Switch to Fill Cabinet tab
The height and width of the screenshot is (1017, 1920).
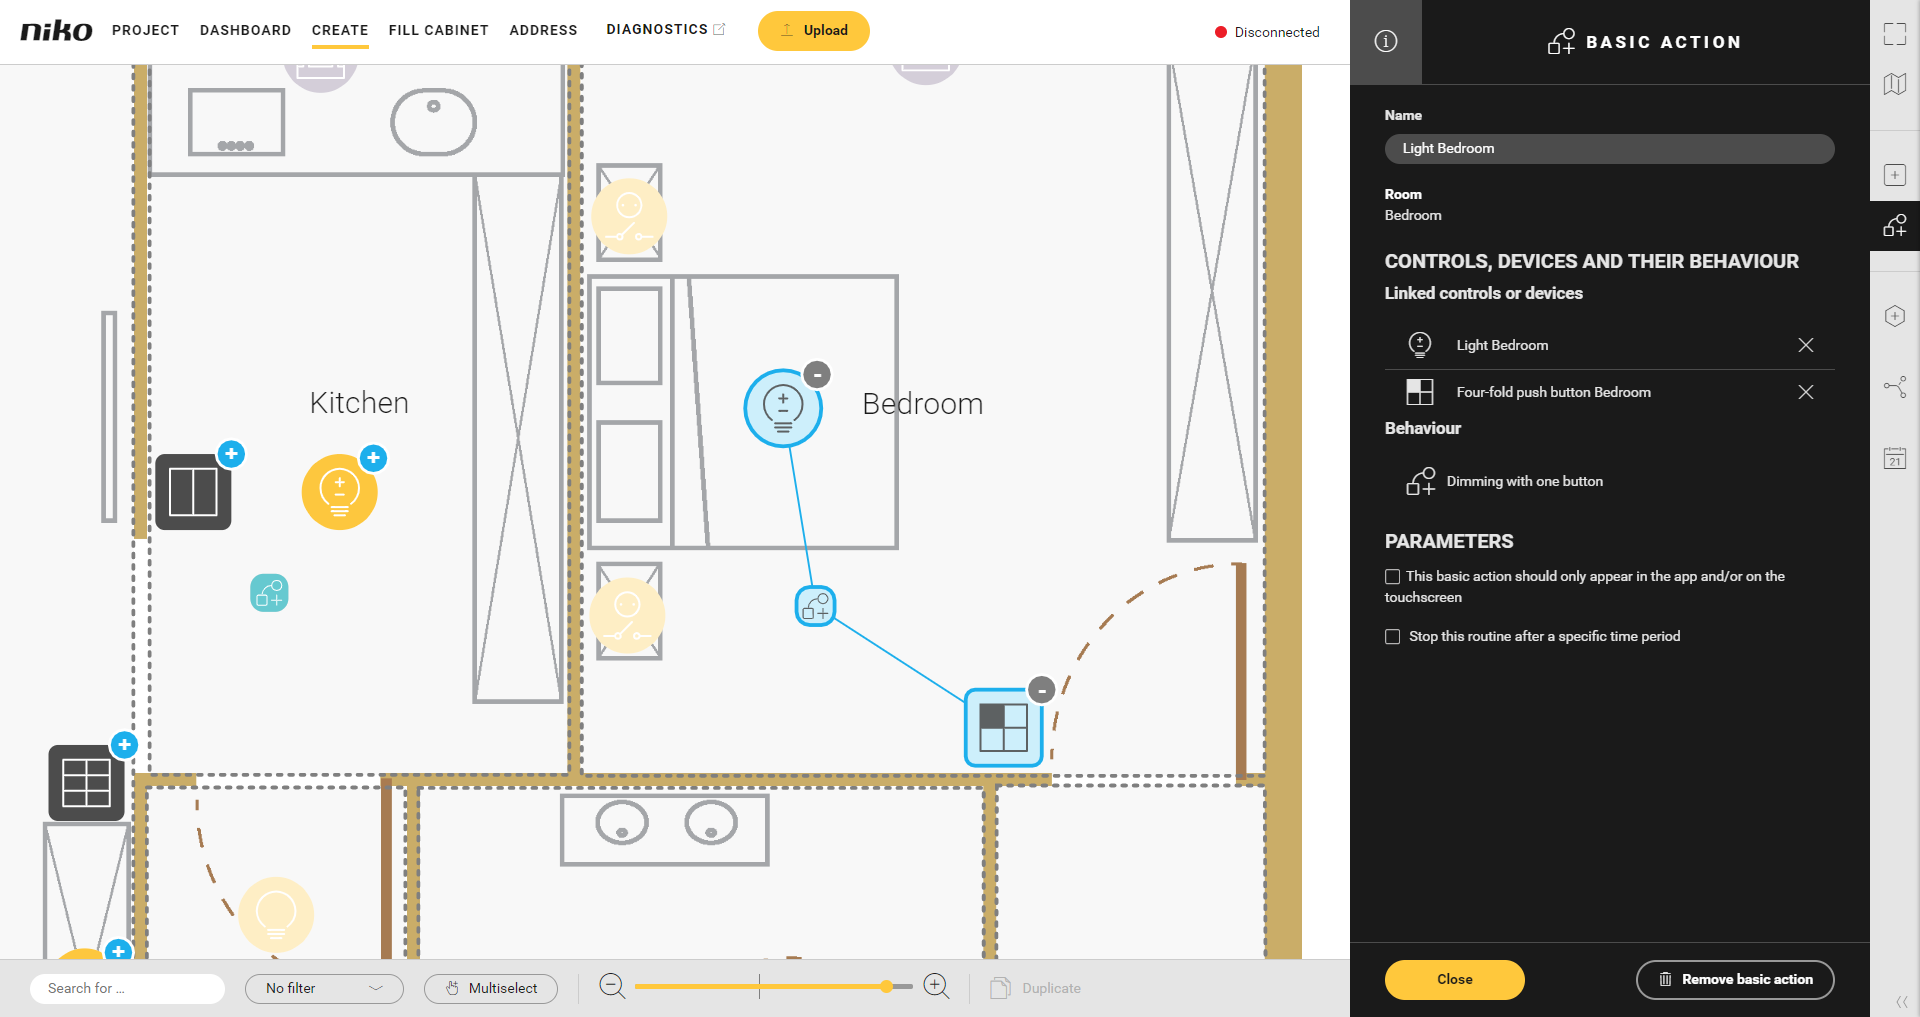click(439, 30)
